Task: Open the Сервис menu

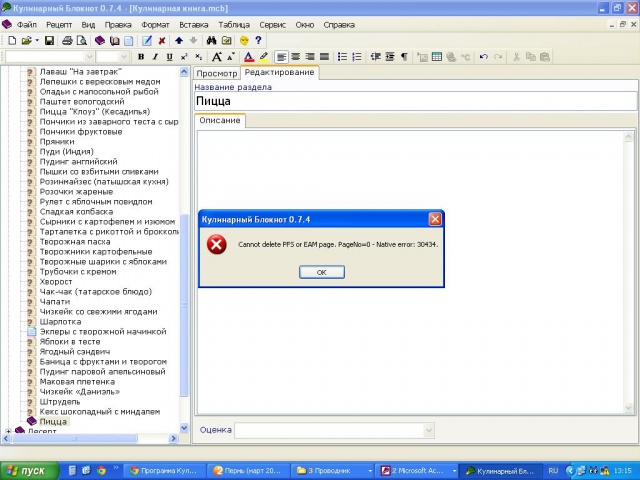Action: (x=272, y=25)
